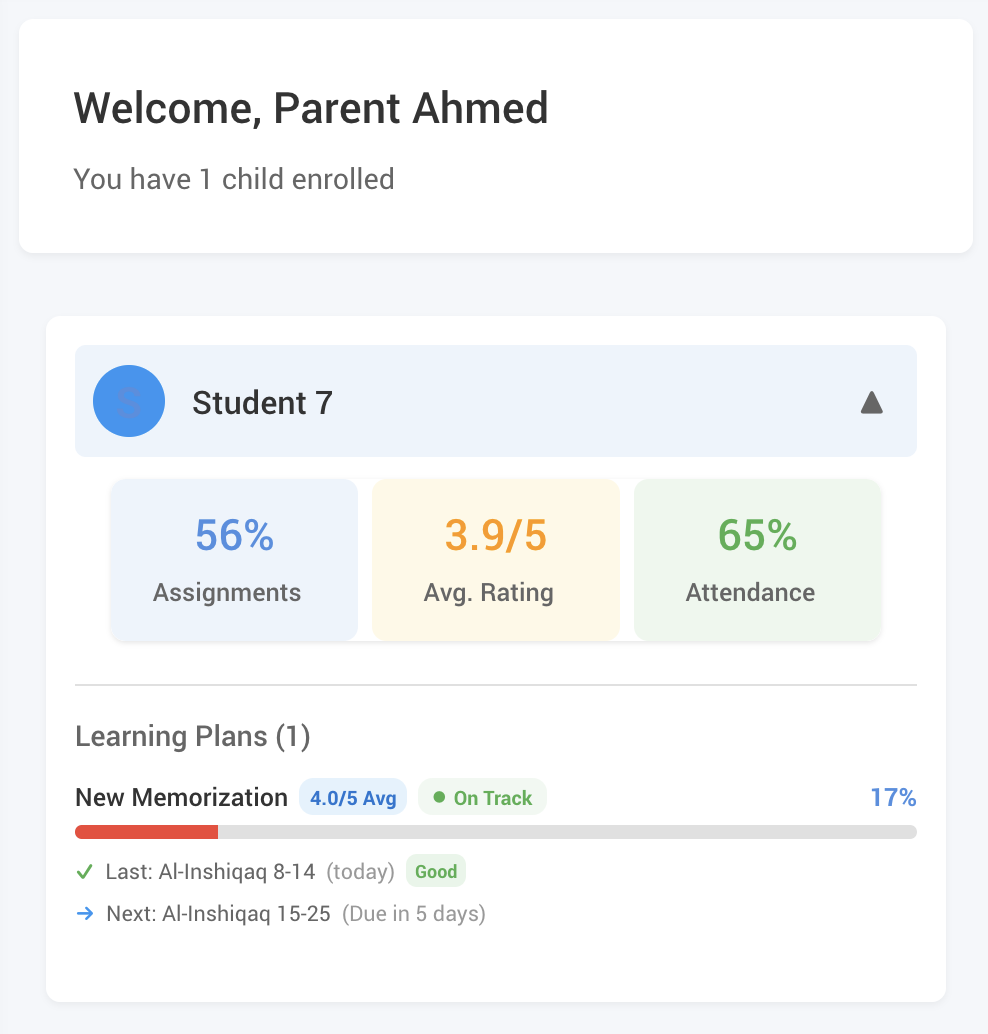Click the blue arrow beside the next assignment
The image size is (988, 1034).
point(84,913)
